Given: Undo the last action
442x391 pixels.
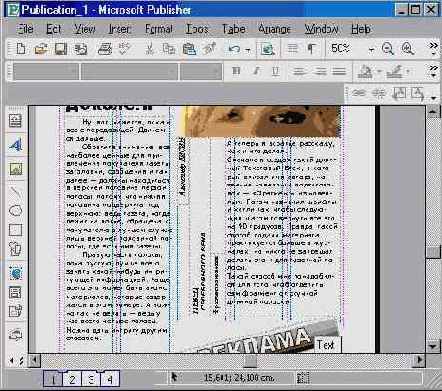Looking at the screenshot, I should [x=234, y=49].
